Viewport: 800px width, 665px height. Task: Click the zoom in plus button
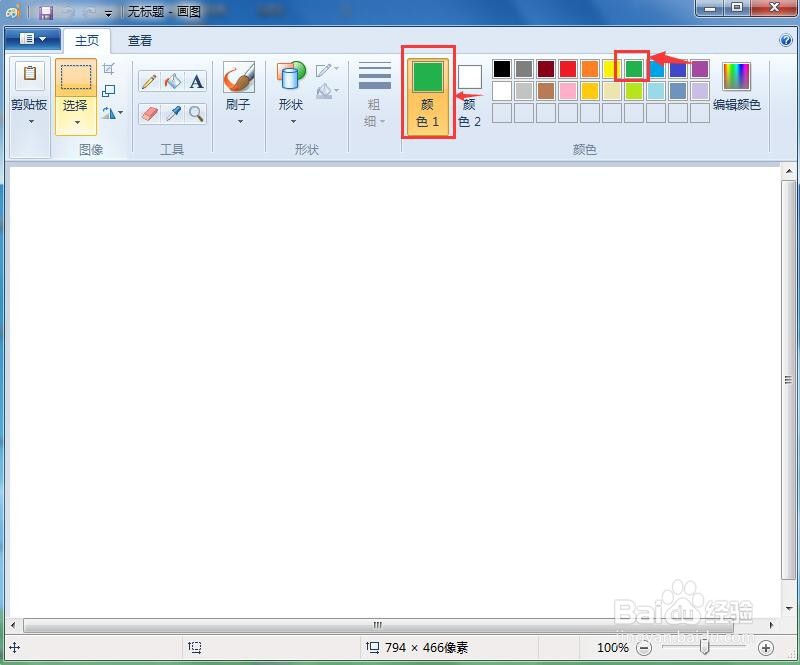(765, 648)
